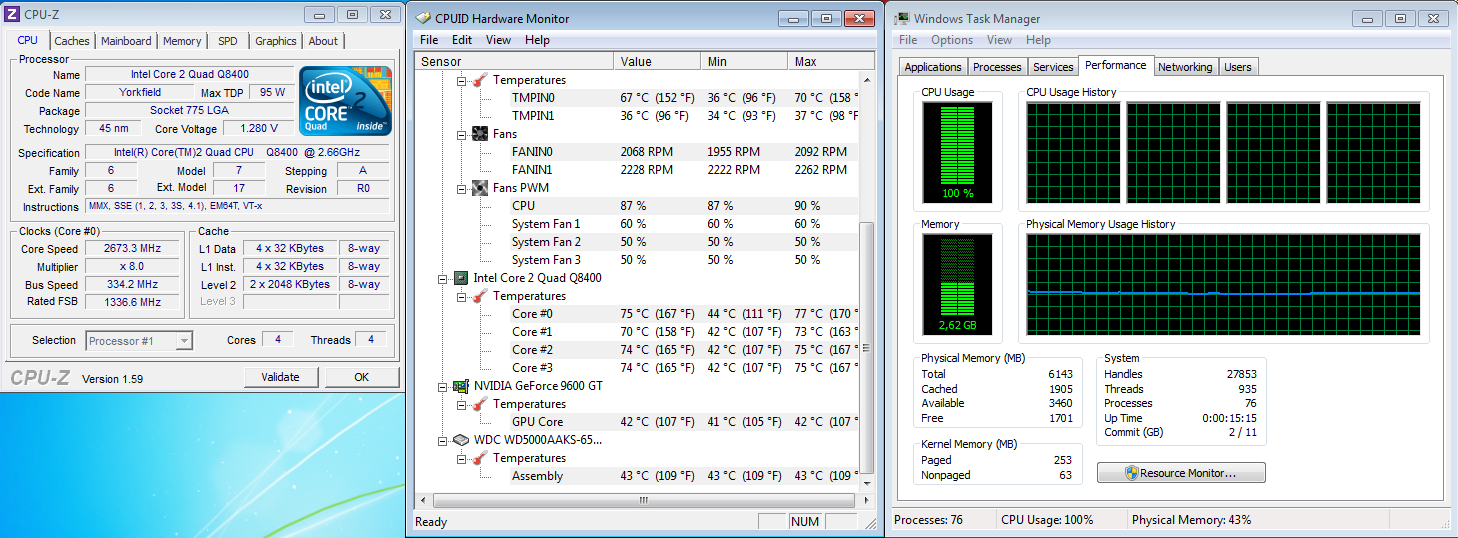Click the thermometer icon beside Temperatures above TMPIN0
Image resolution: width=1458 pixels, height=538 pixels.
pyautogui.click(x=480, y=80)
